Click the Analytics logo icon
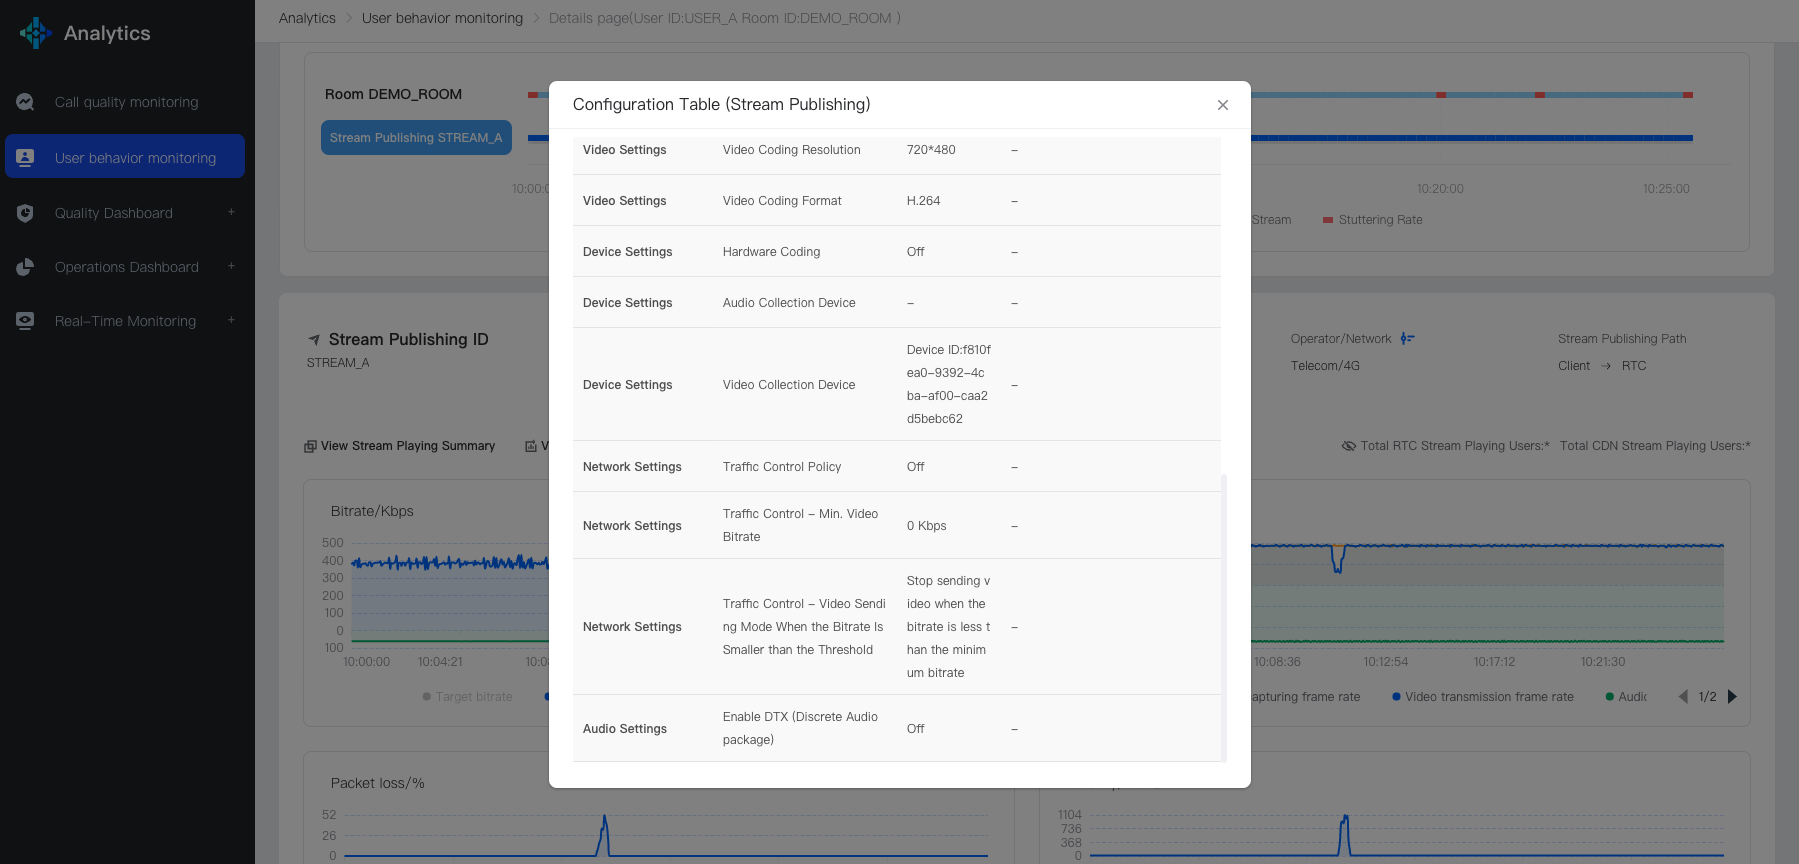The height and width of the screenshot is (864, 1799). pyautogui.click(x=35, y=33)
